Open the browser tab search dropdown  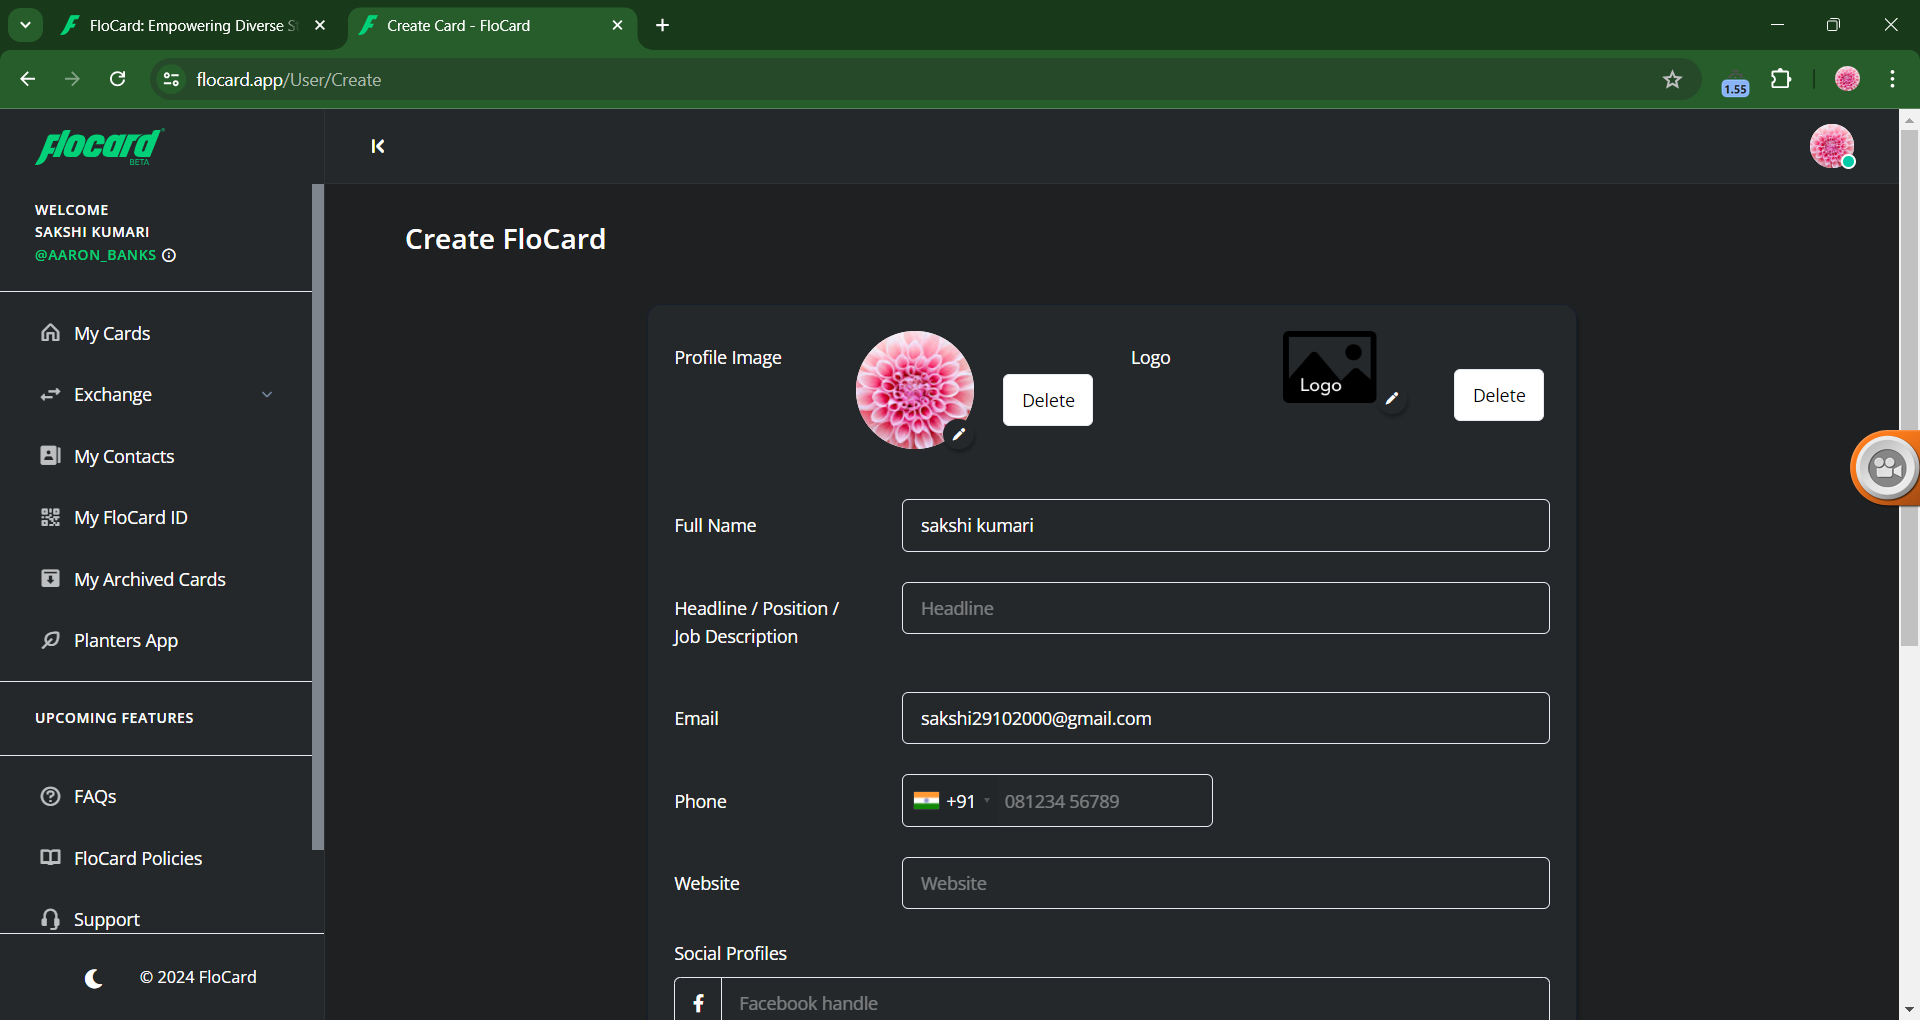(x=25, y=25)
